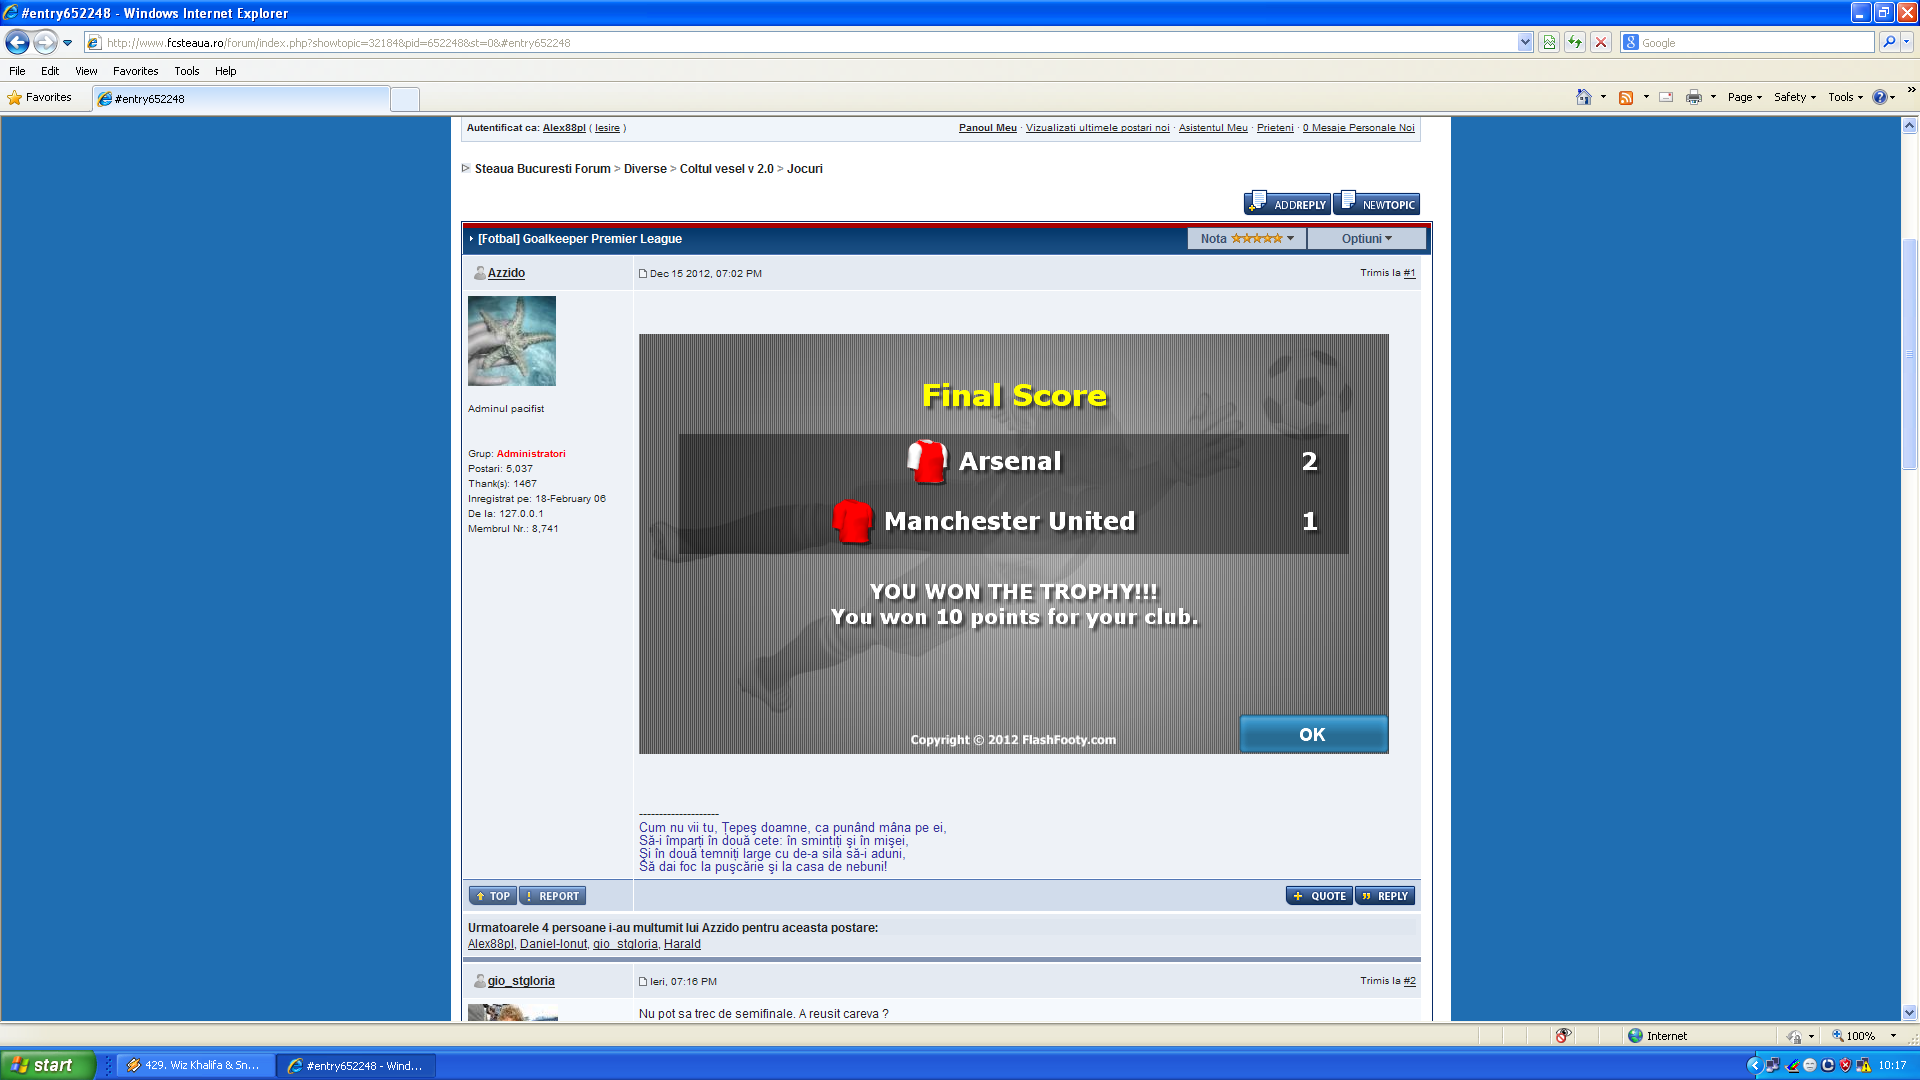
Task: Click Daniel-Ionut in the thanks list
Action: (553, 944)
